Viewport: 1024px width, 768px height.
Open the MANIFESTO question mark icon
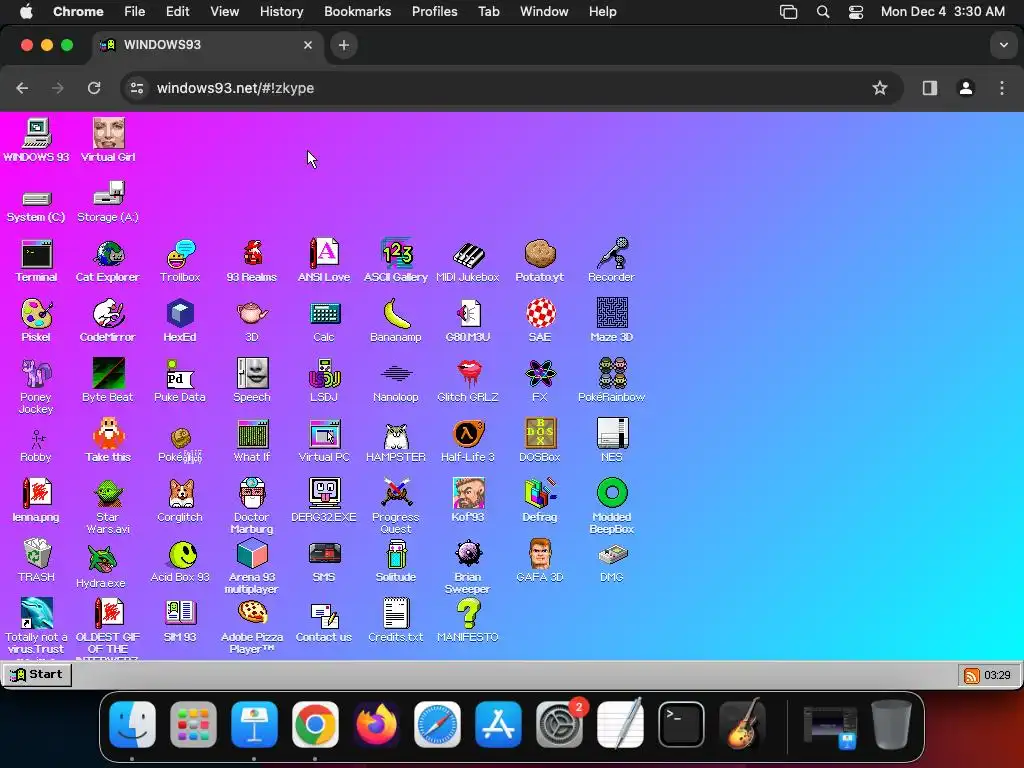click(468, 621)
